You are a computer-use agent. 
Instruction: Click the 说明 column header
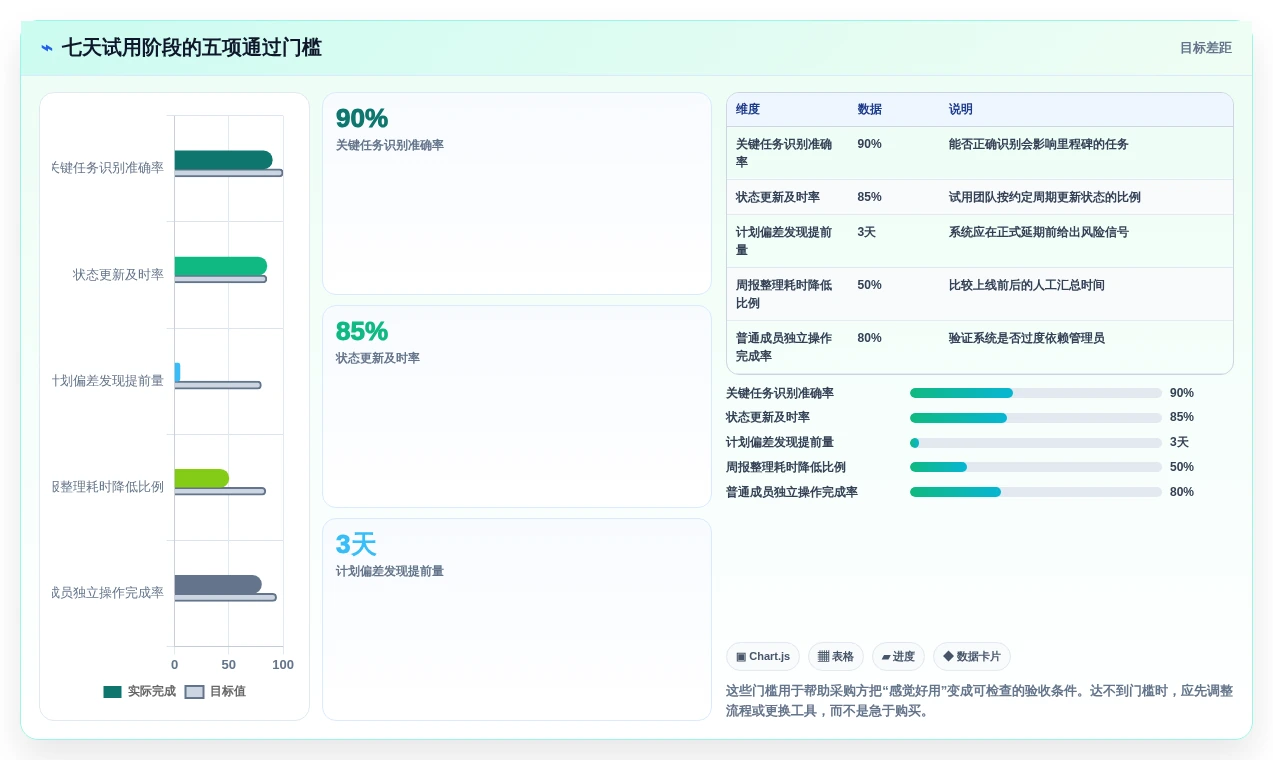961,109
